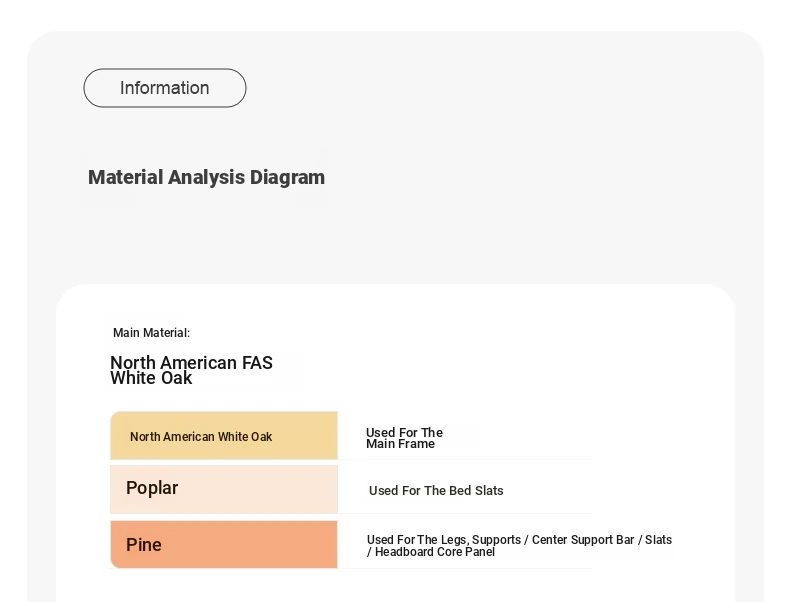Click White Oak in the title's second line
Screen dimensions: 790x602
(x=151, y=378)
